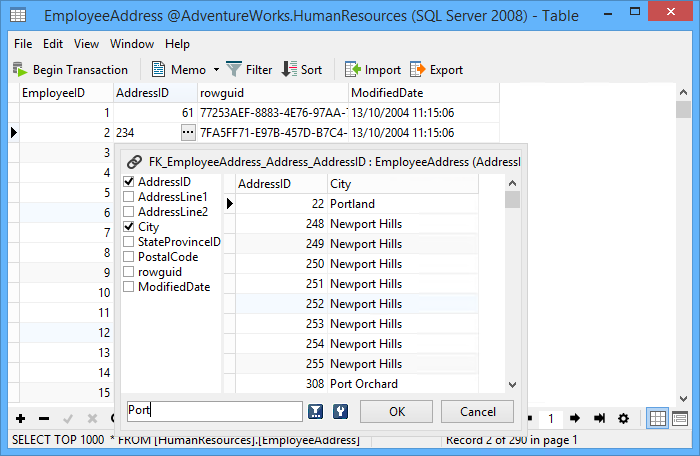The height and width of the screenshot is (456, 700).
Task: Click the popup AddressID column header
Action: coord(281,184)
